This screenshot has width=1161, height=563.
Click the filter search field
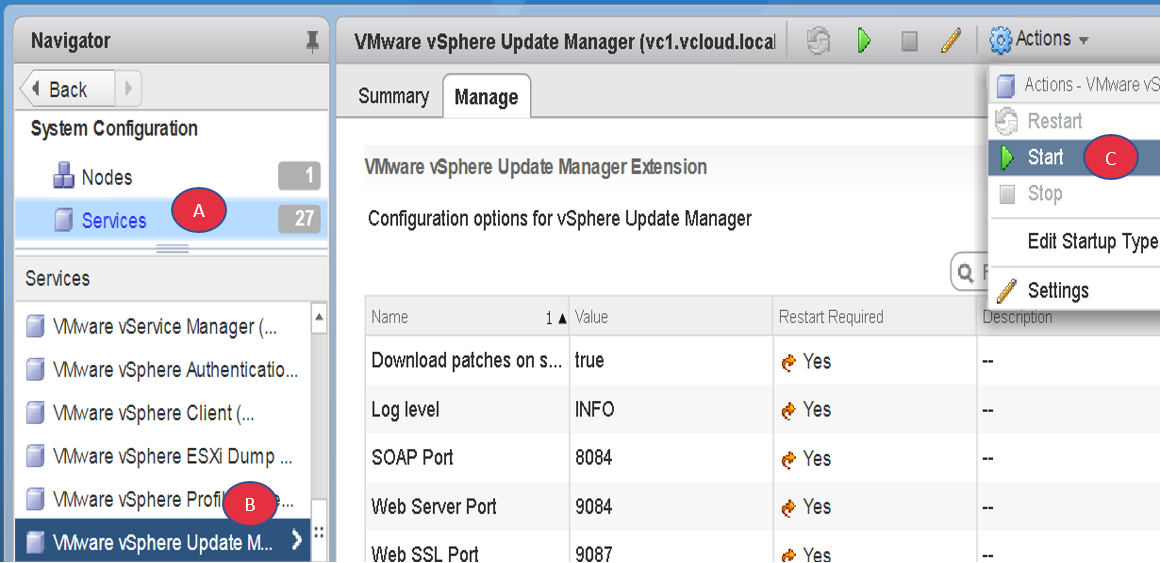pos(970,274)
